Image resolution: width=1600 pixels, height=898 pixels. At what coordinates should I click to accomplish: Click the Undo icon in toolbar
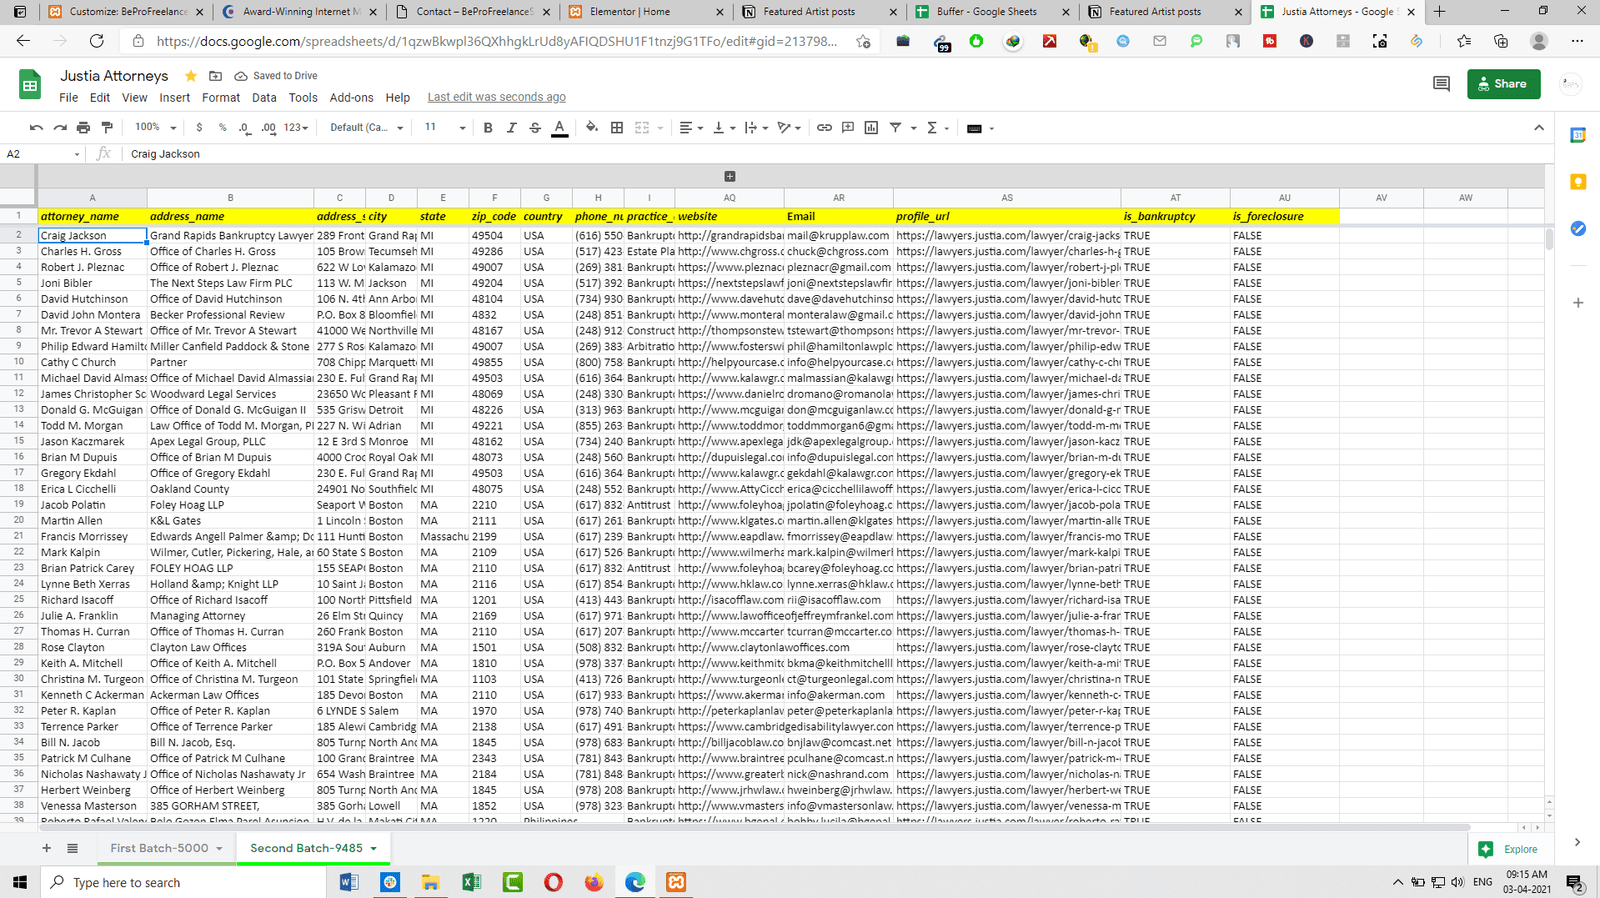(x=36, y=128)
